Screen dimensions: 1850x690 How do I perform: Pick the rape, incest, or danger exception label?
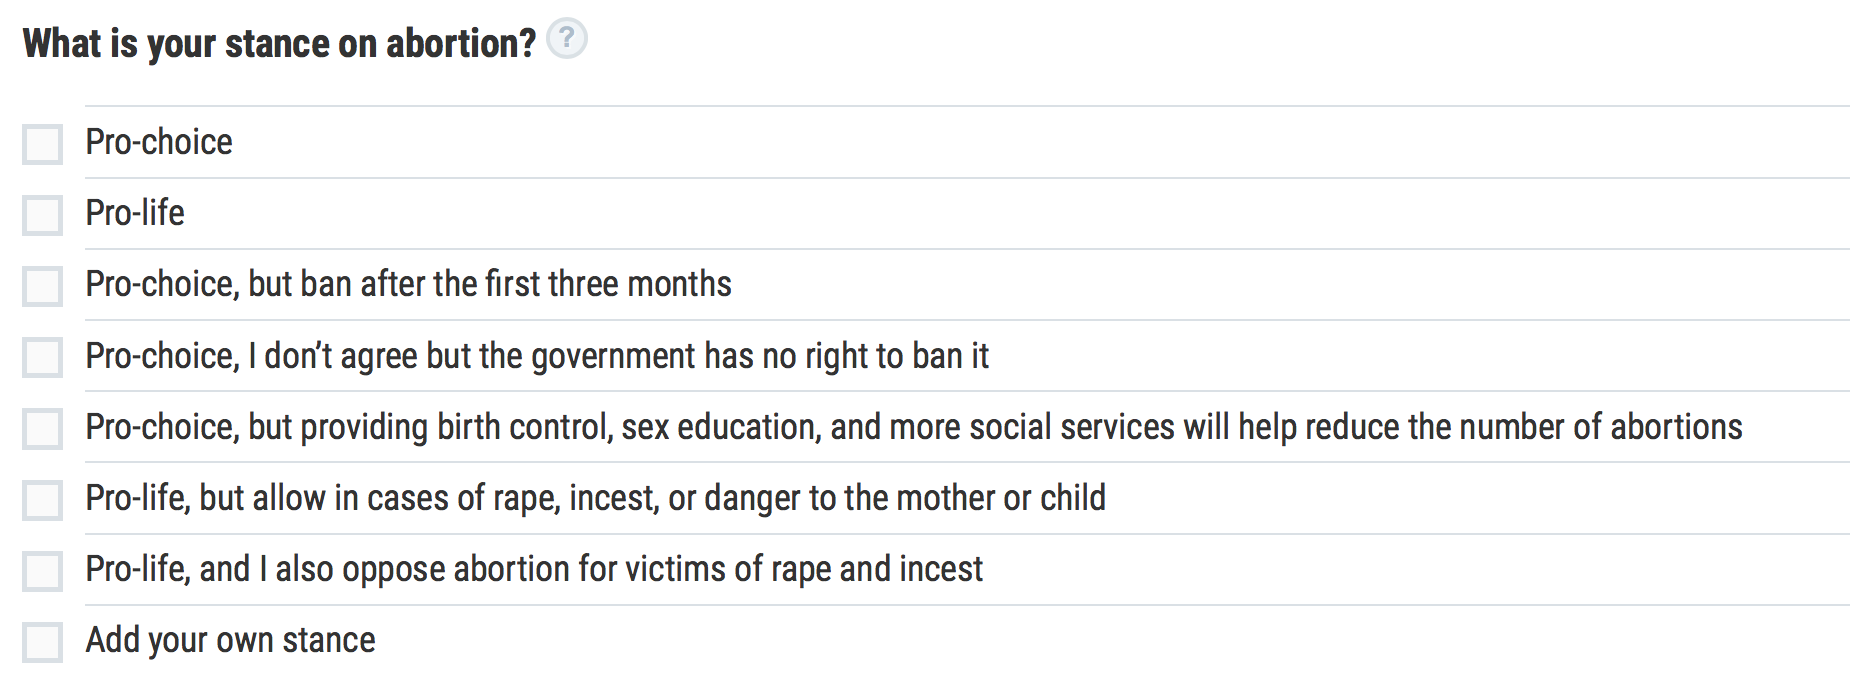pyautogui.click(x=595, y=498)
